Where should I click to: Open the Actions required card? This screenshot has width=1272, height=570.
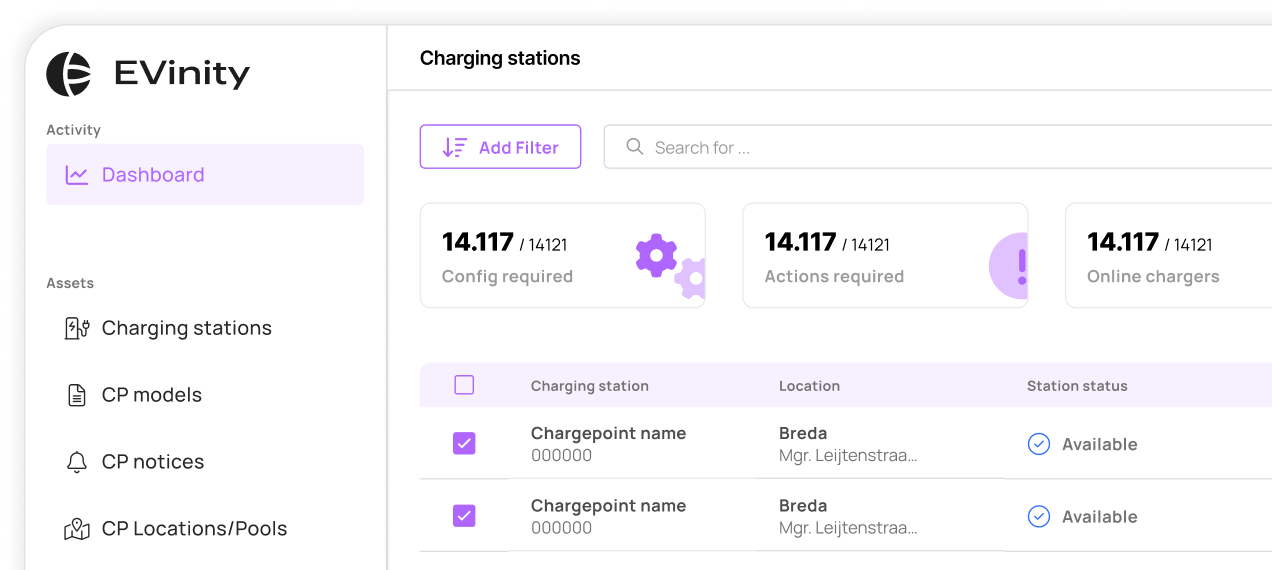coord(885,255)
